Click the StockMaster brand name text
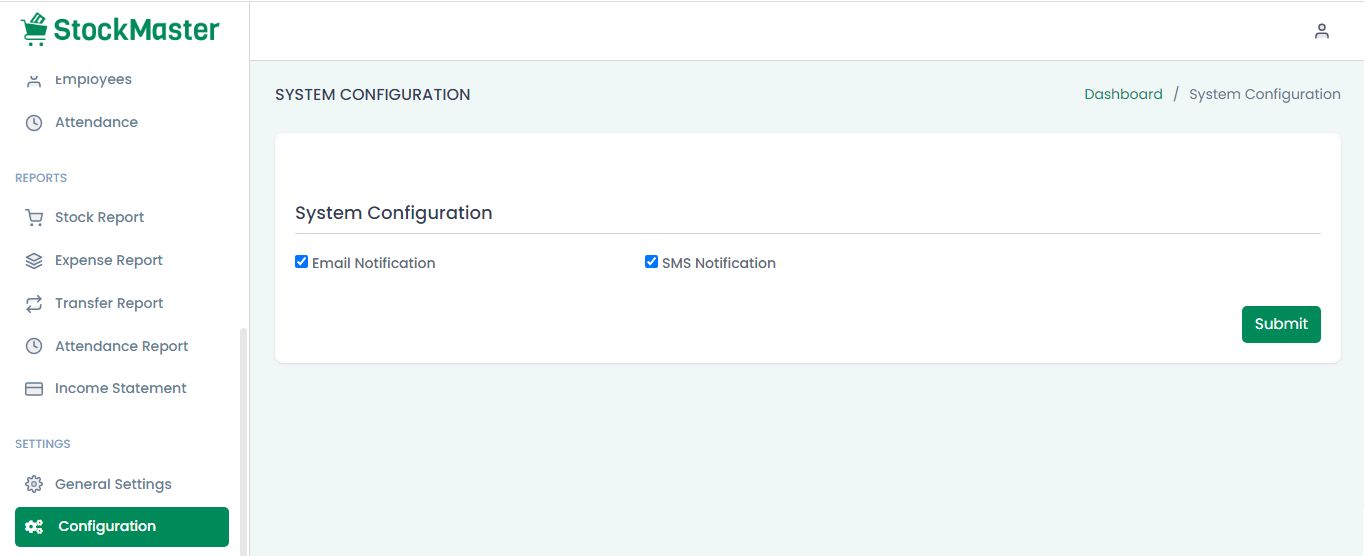The image size is (1366, 556). click(x=136, y=30)
